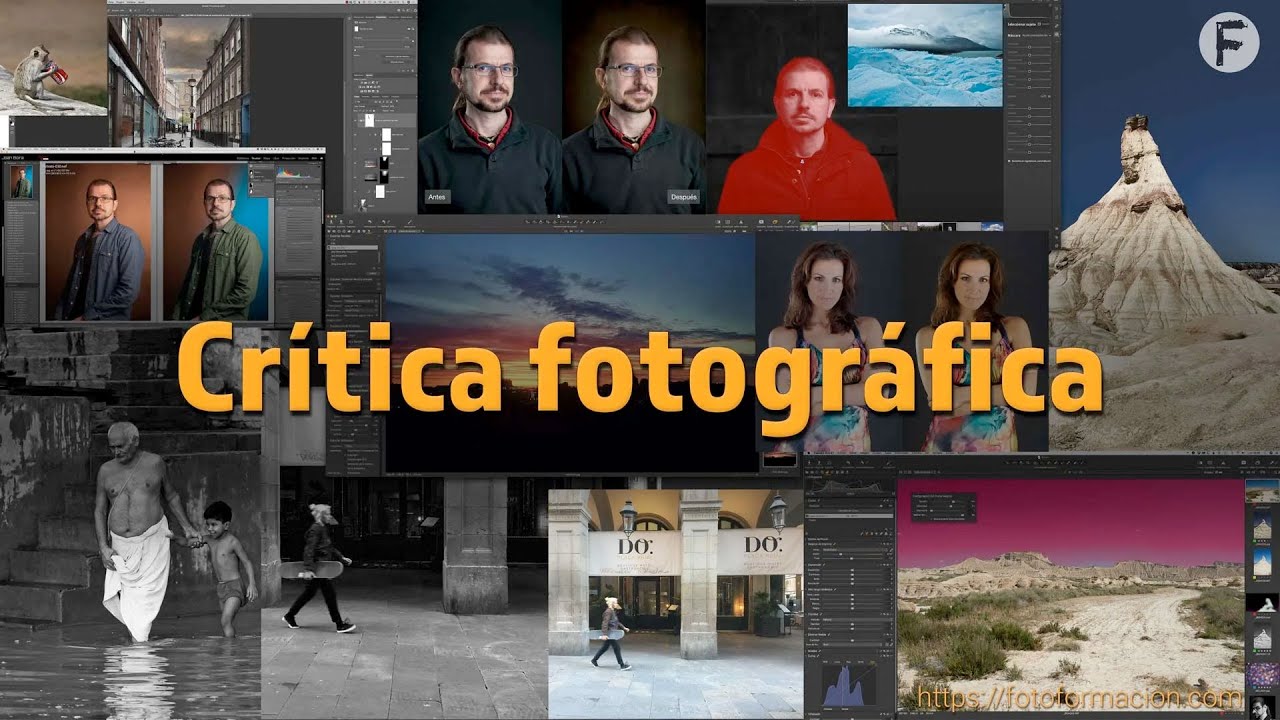Click the floating mask settings dialog over pink sky
The width and height of the screenshot is (1280, 720).
tap(943, 506)
